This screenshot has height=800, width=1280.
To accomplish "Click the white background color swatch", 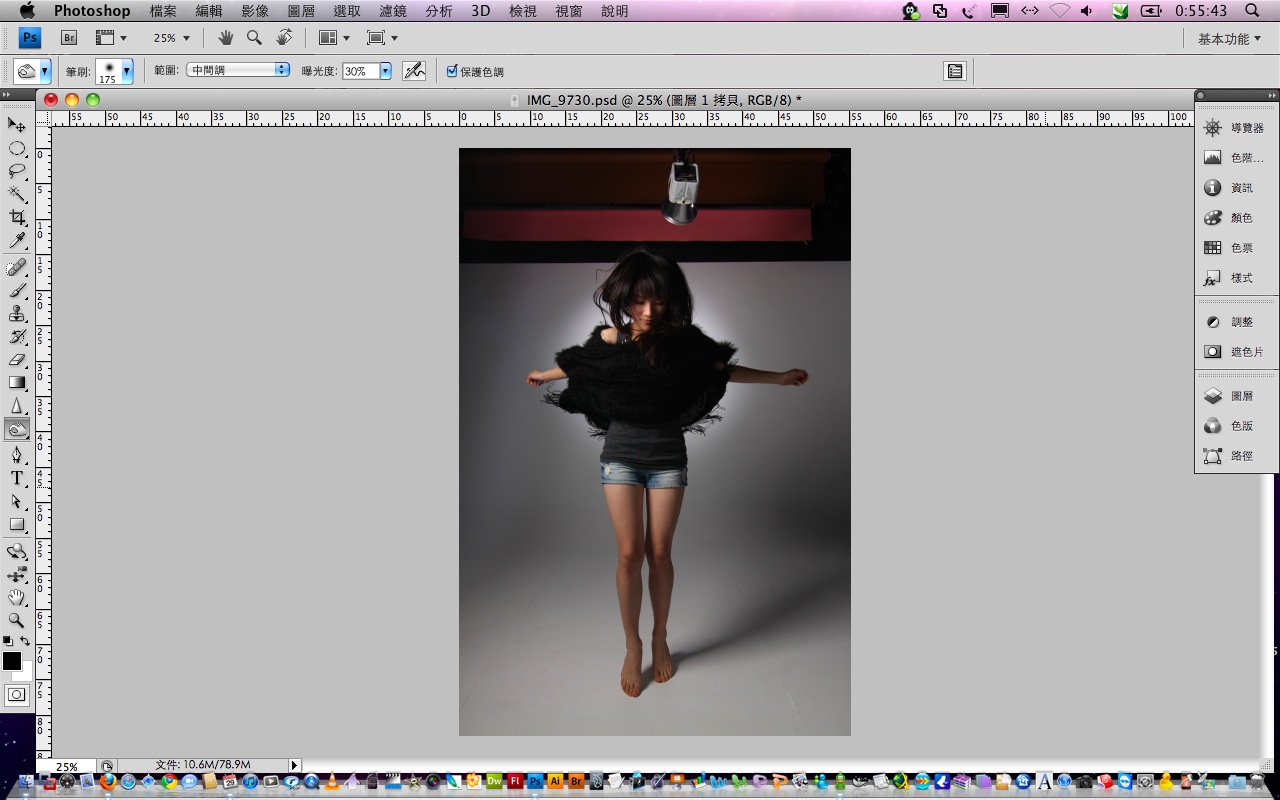I will pos(25,676).
